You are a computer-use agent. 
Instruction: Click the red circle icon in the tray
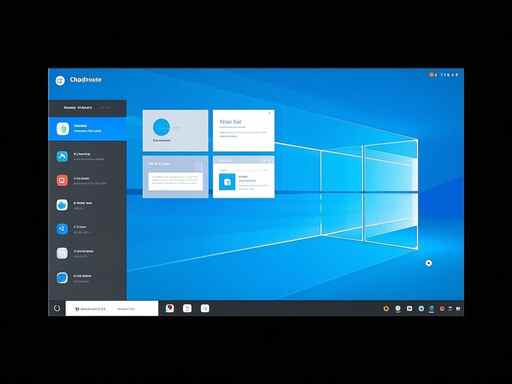click(x=442, y=309)
